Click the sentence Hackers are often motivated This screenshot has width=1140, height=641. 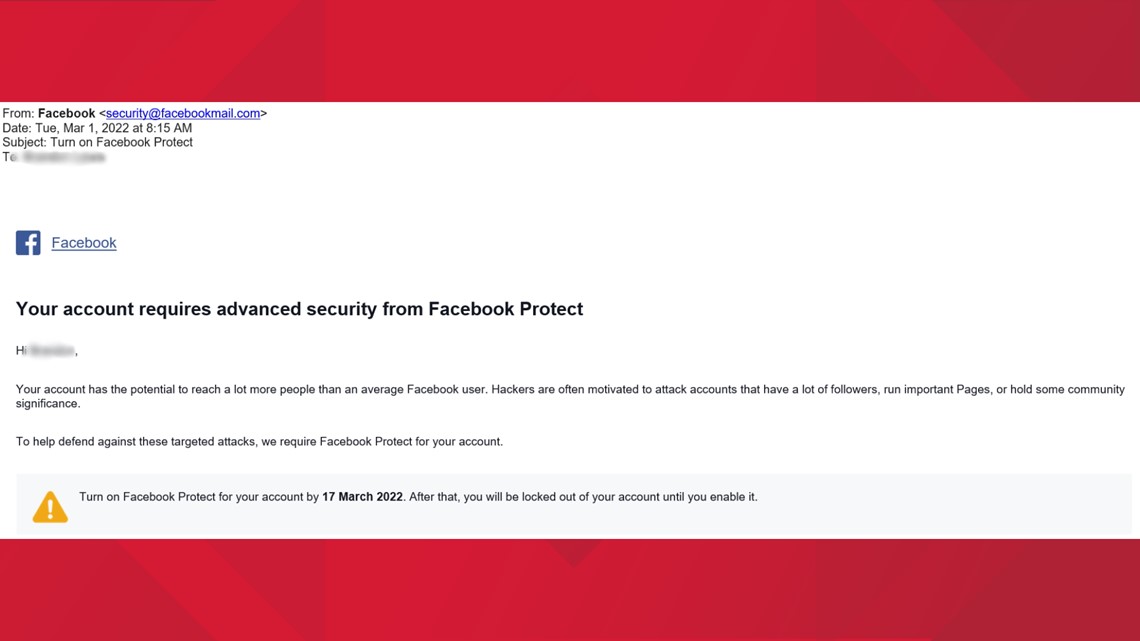(808, 390)
